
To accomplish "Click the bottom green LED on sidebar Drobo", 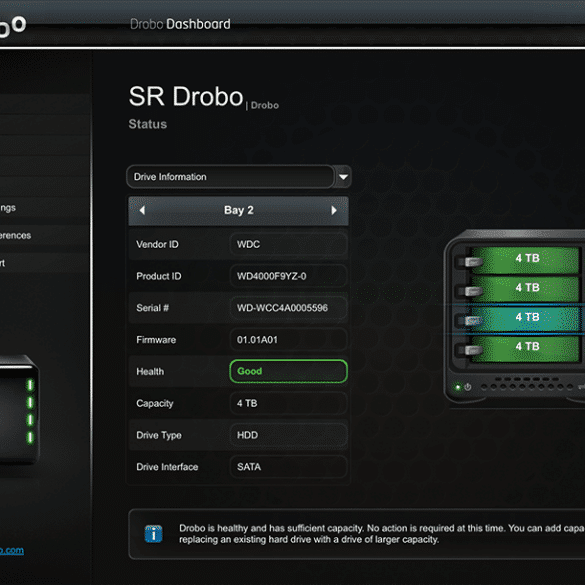I will pyautogui.click(x=30, y=437).
